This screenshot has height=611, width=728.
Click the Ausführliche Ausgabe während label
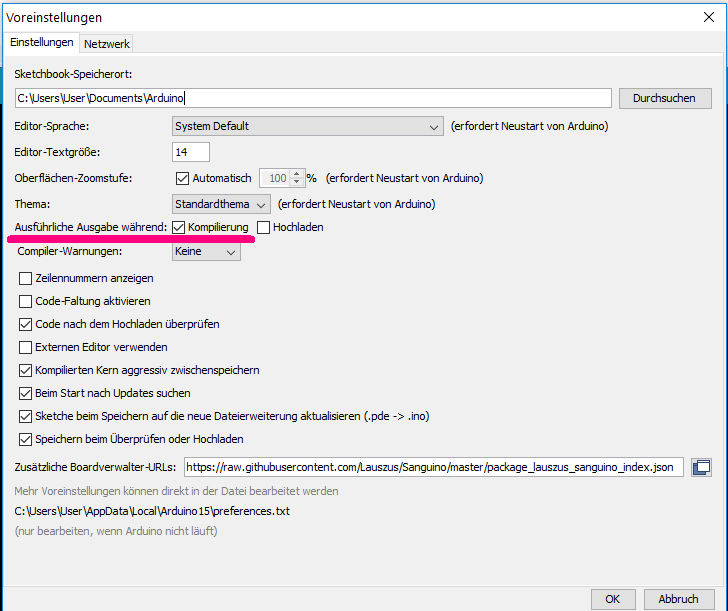pos(91,228)
